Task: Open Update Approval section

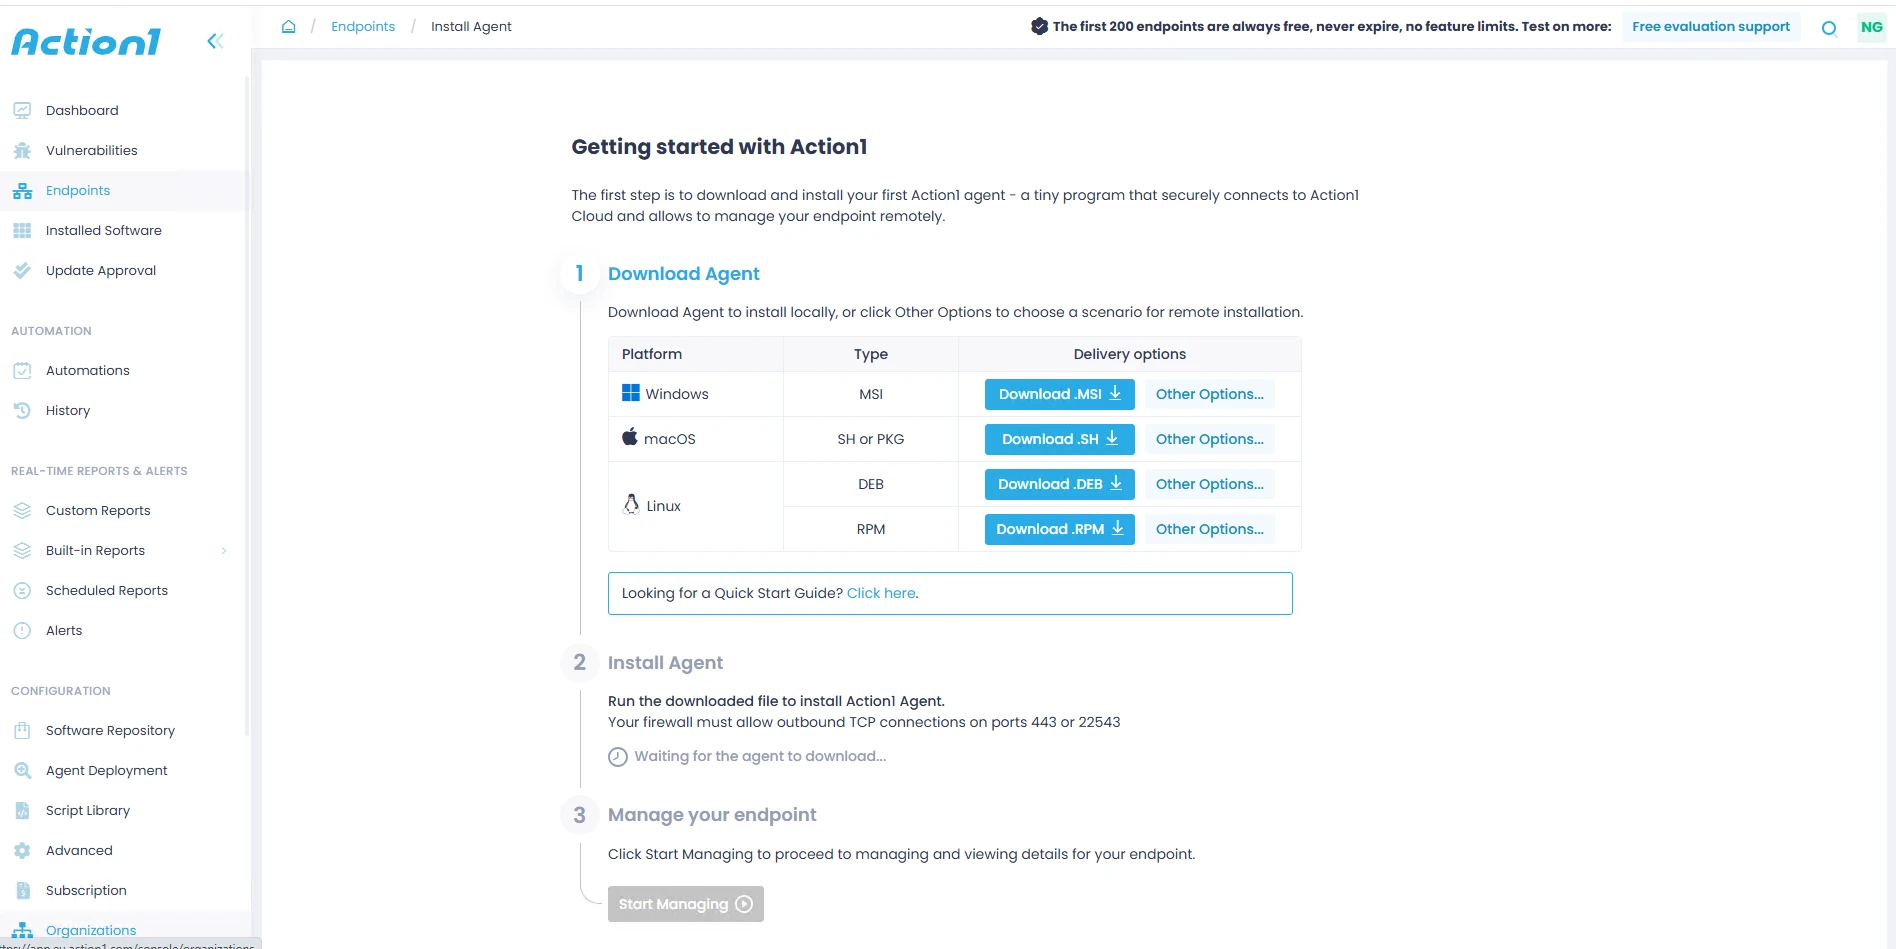Action: (101, 271)
